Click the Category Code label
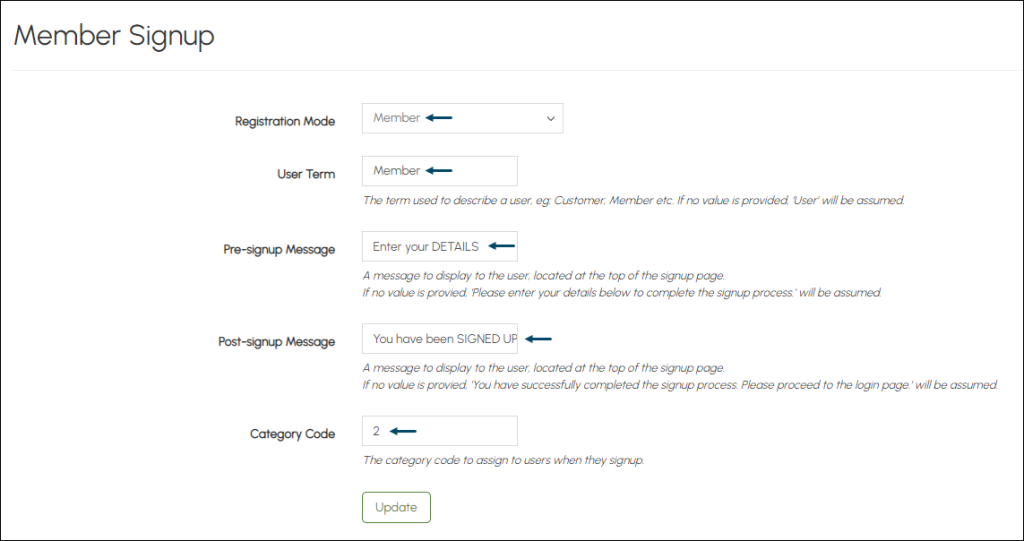This screenshot has width=1024, height=541. (293, 434)
